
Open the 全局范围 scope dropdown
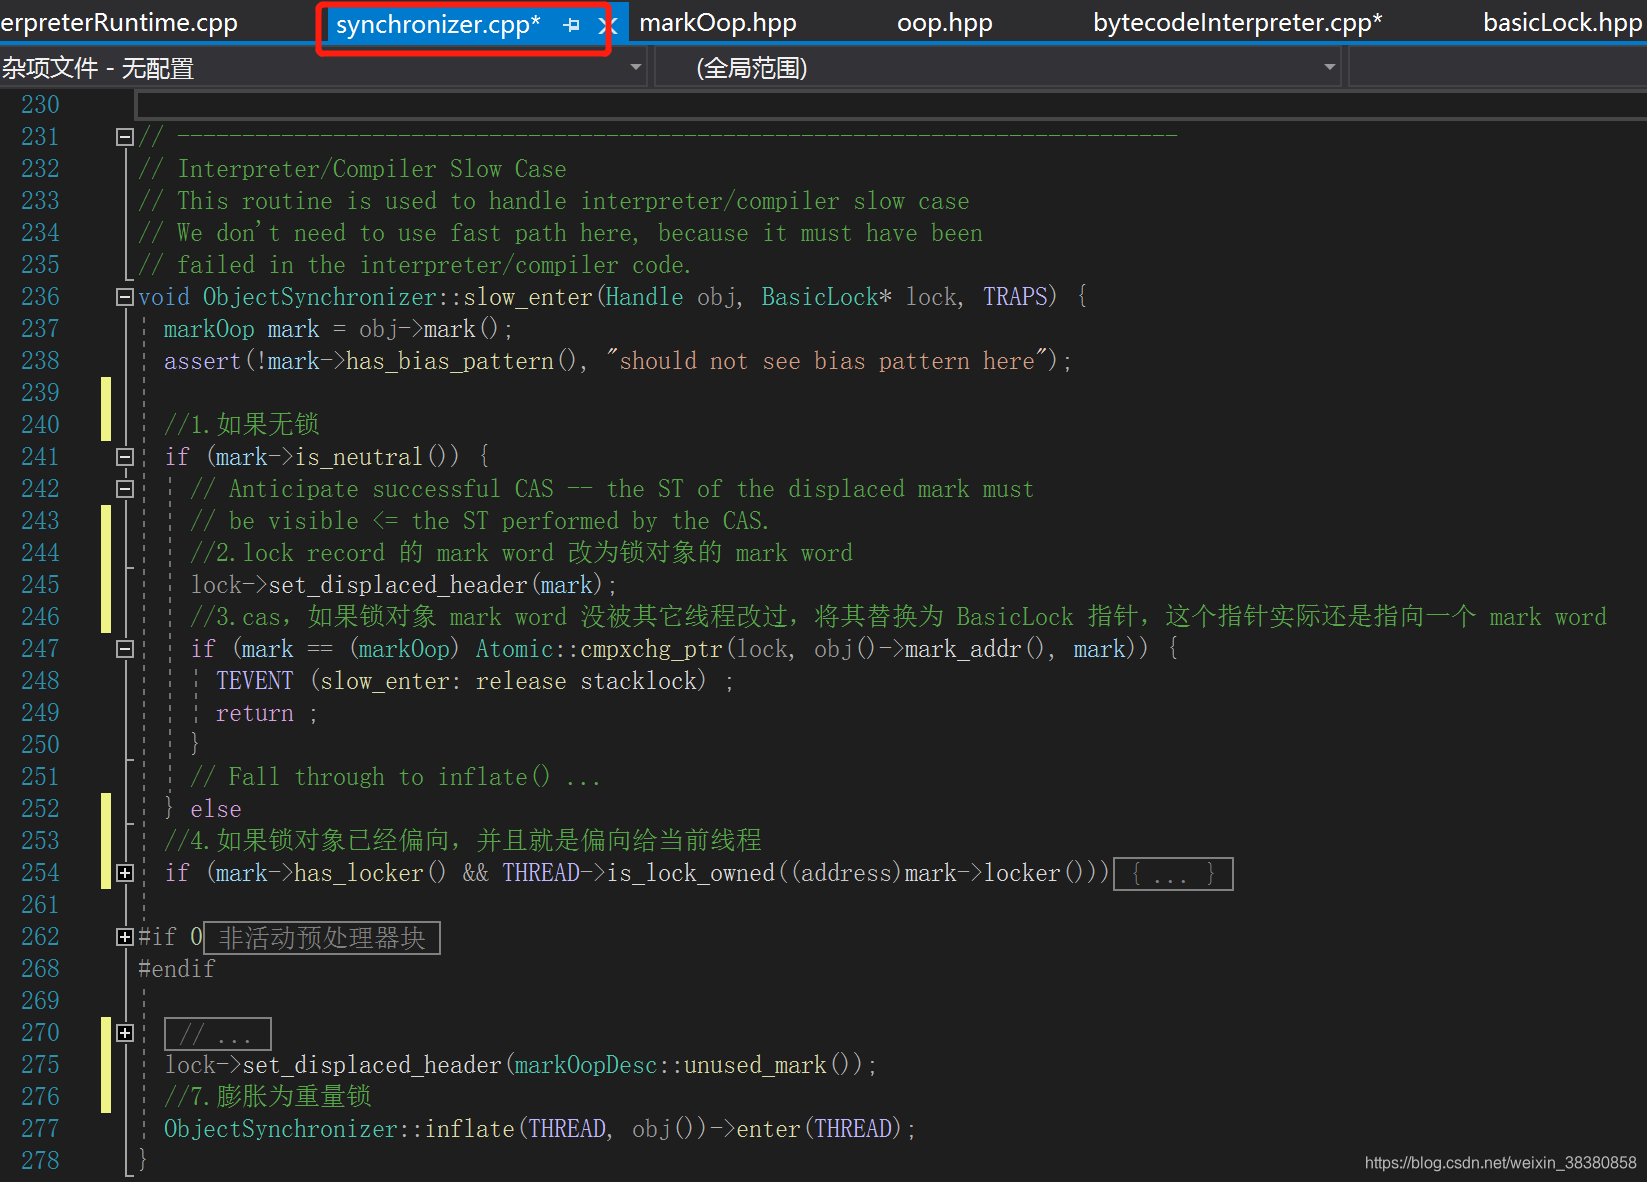(998, 68)
